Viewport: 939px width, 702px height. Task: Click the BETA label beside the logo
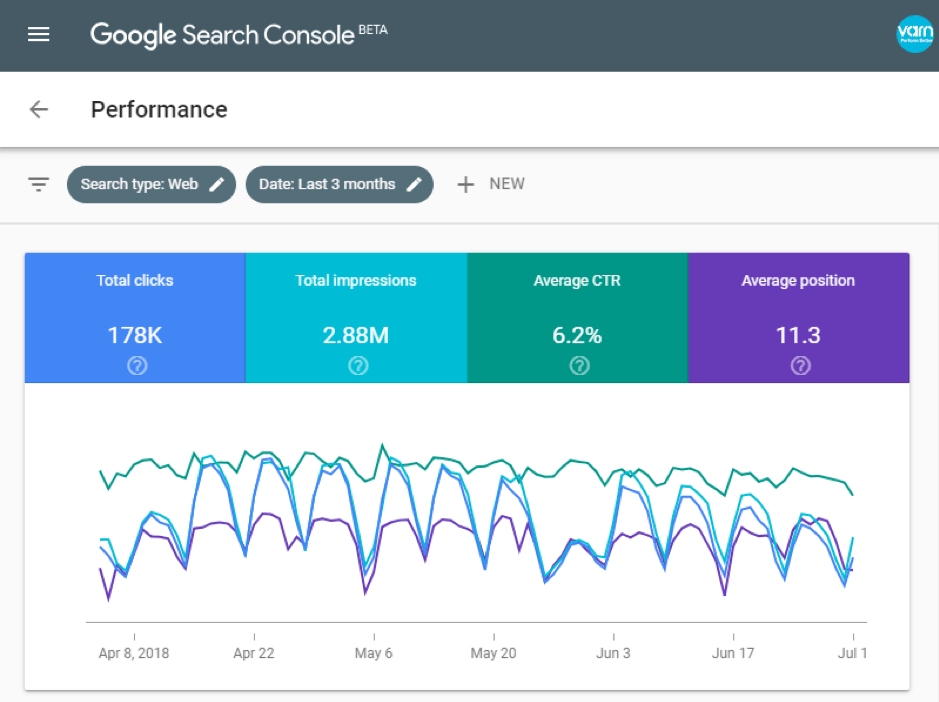click(373, 30)
